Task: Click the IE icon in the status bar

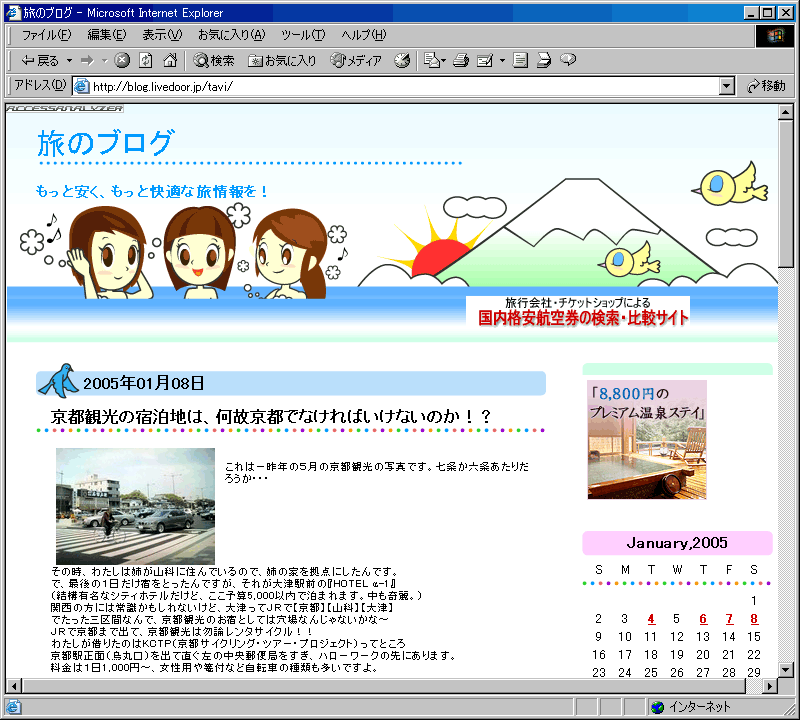Action: click(x=13, y=707)
